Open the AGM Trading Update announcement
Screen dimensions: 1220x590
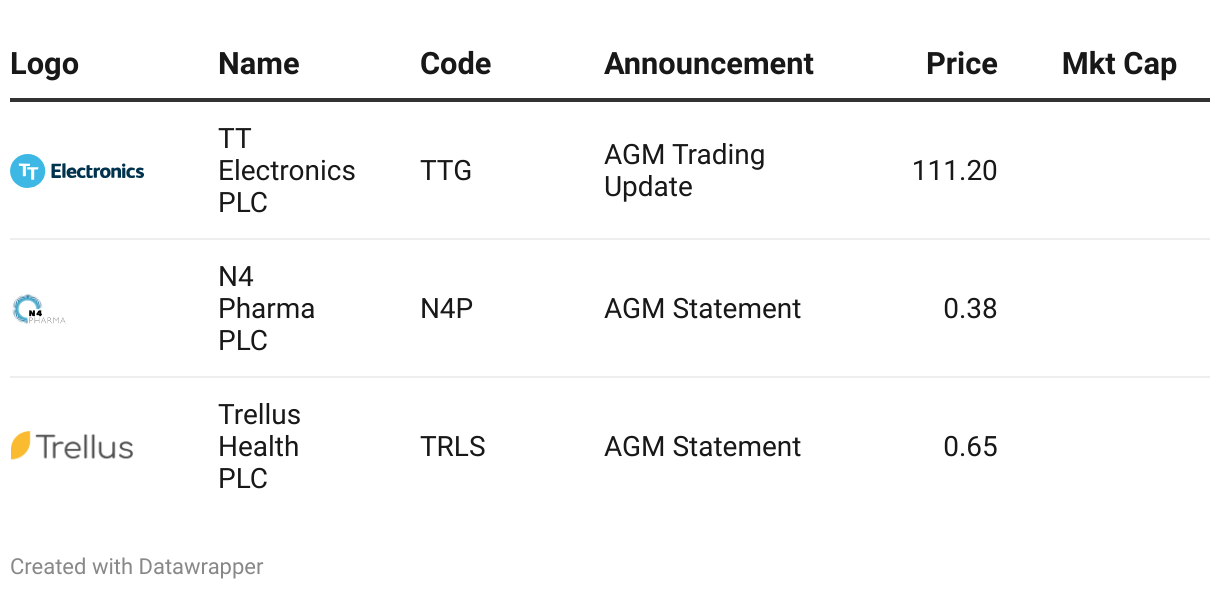[x=684, y=171]
